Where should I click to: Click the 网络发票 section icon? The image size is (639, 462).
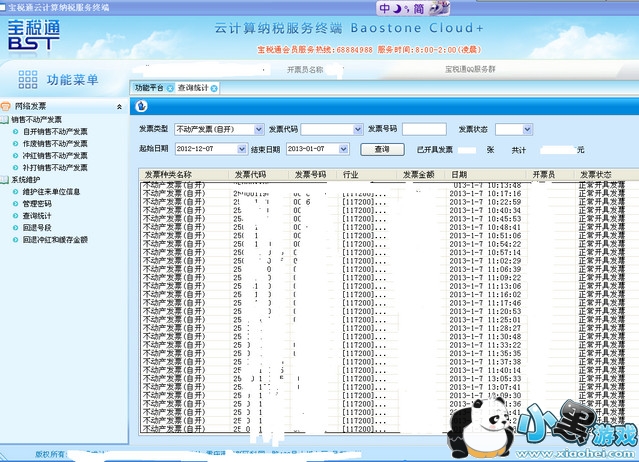point(5,106)
